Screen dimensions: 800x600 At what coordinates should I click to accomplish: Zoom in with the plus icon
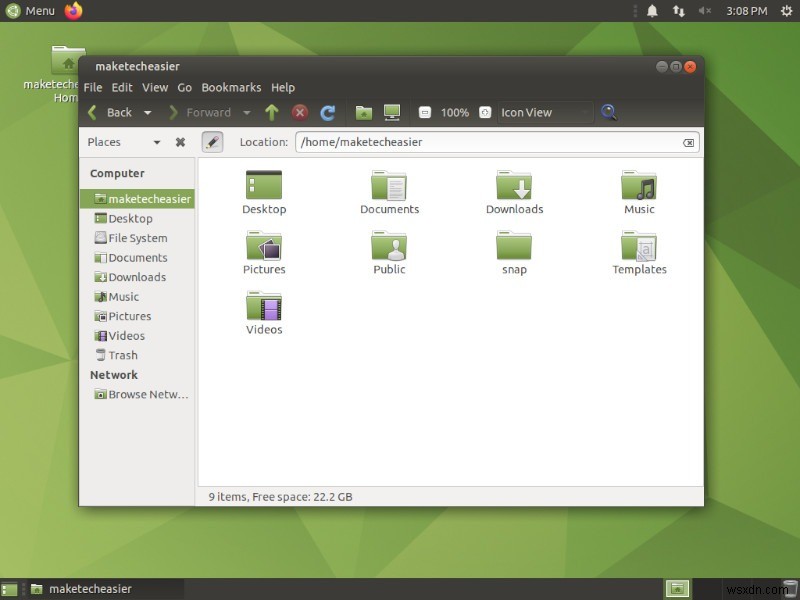click(x=485, y=113)
